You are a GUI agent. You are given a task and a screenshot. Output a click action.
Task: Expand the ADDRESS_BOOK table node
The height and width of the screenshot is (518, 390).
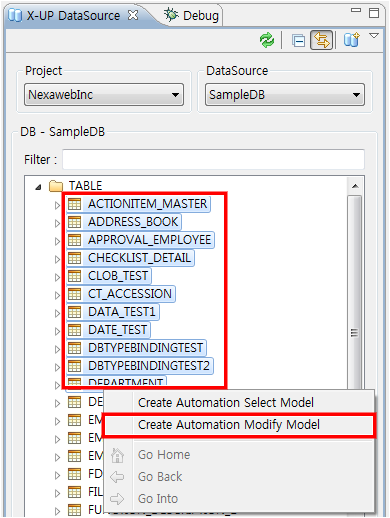point(57,223)
